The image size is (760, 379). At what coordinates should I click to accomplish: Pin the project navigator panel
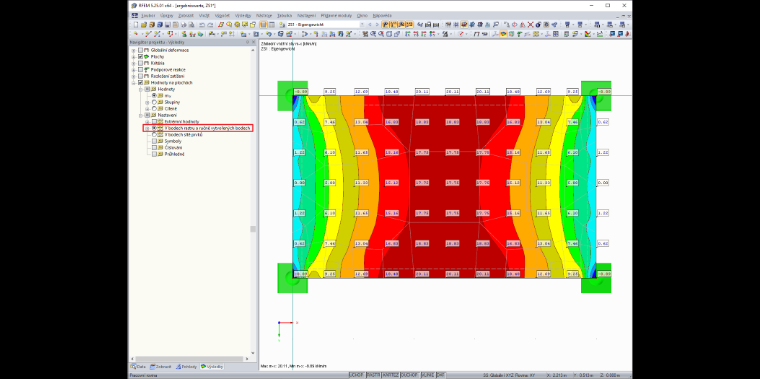pyautogui.click(x=247, y=42)
